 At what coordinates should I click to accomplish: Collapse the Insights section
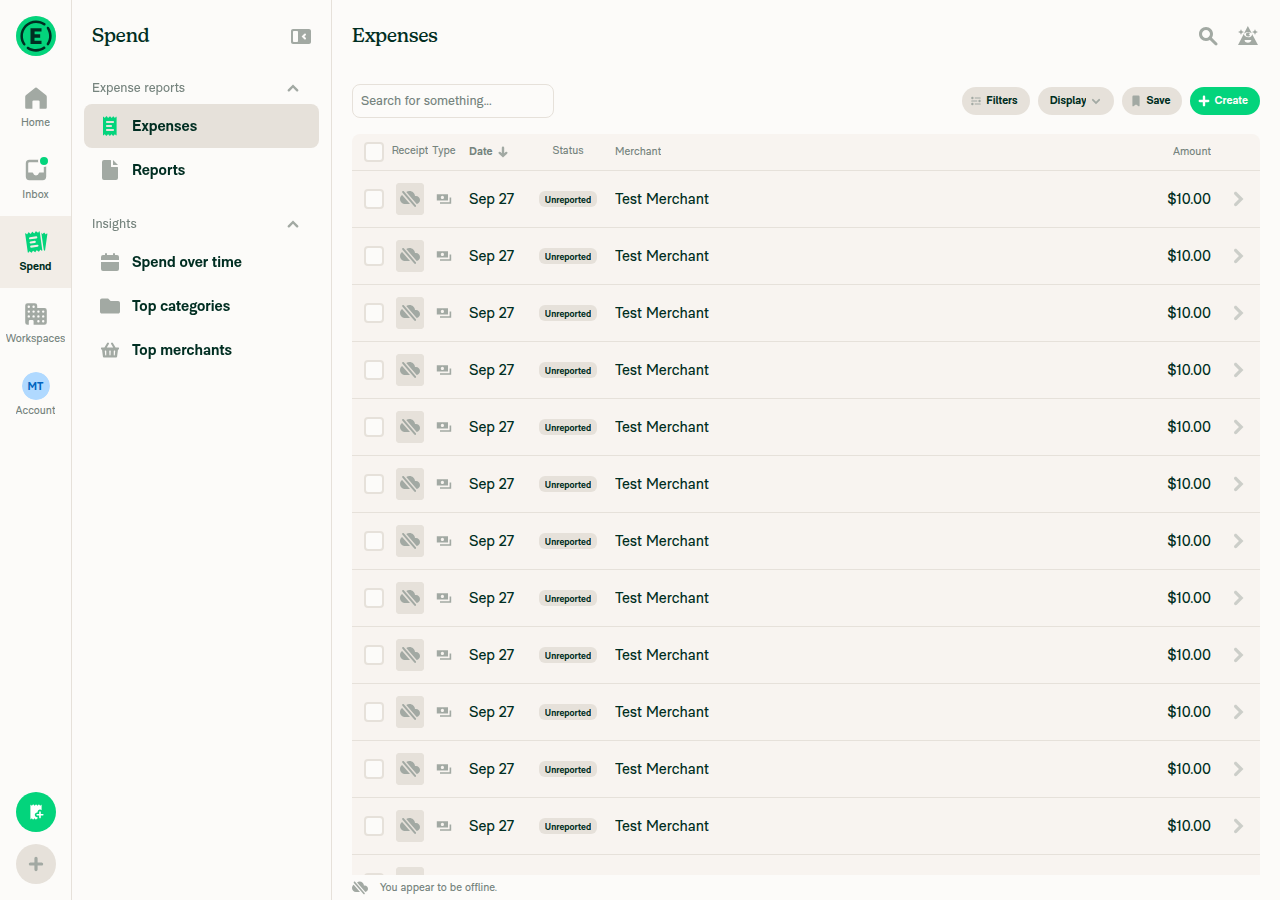point(293,224)
